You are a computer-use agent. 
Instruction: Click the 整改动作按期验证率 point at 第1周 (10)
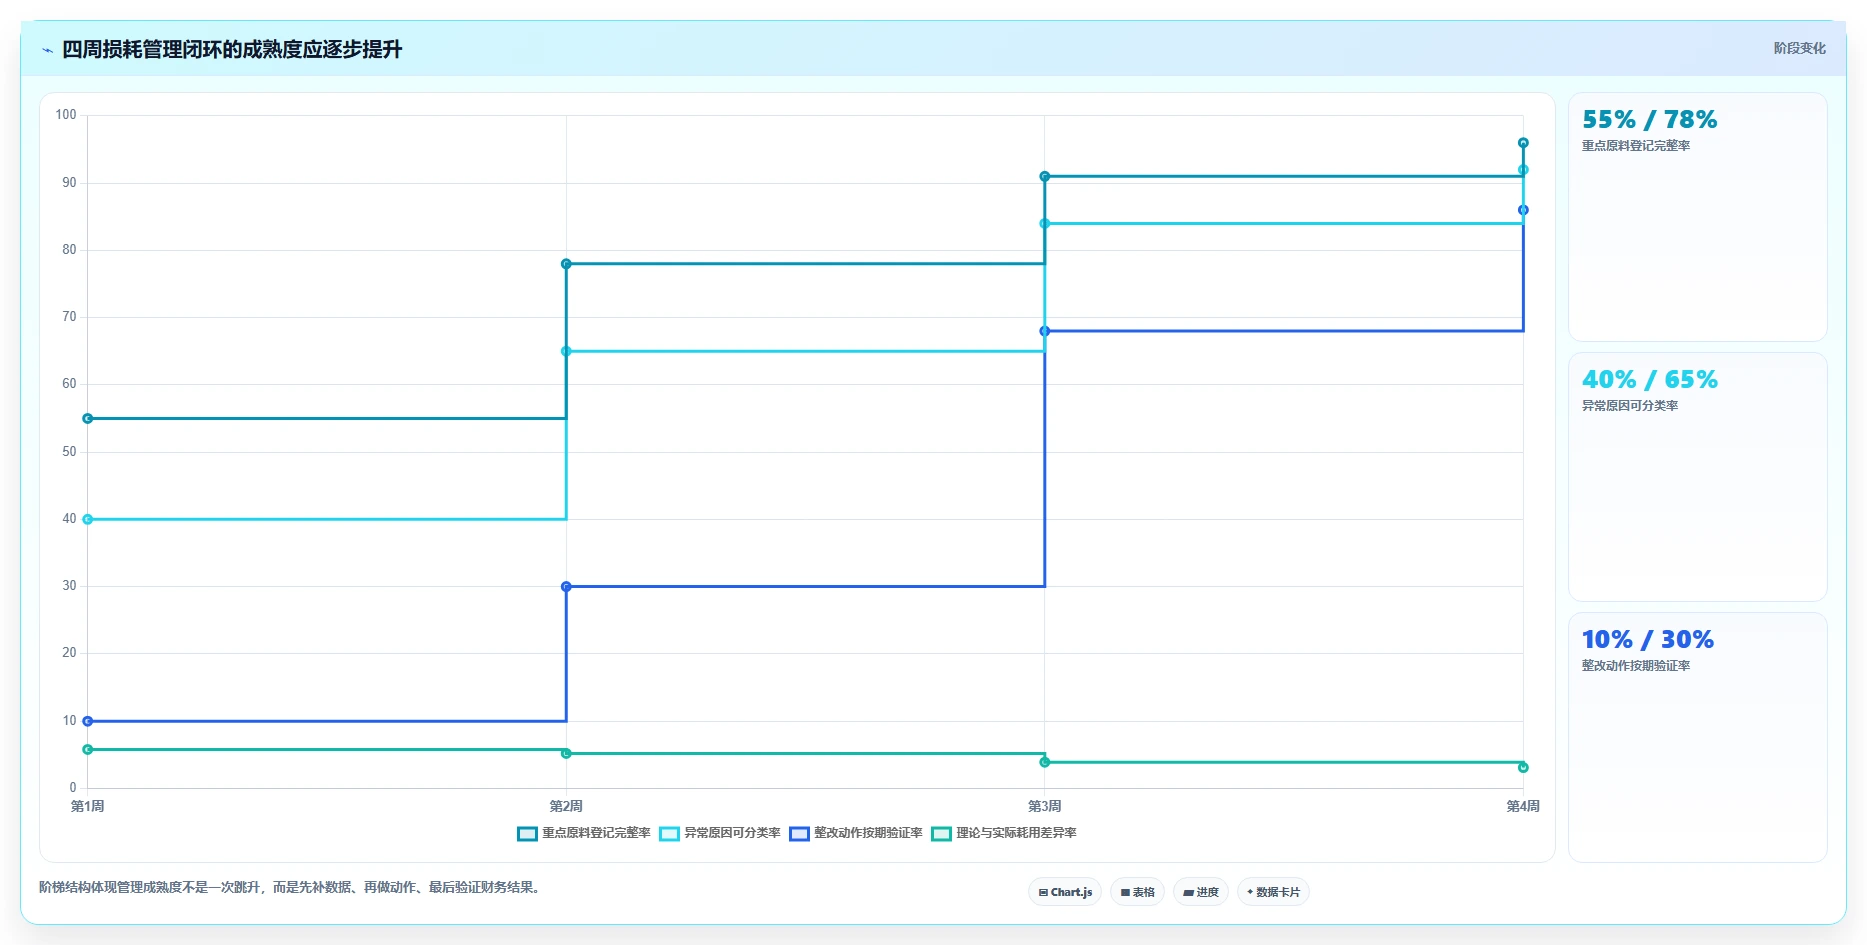(x=88, y=721)
